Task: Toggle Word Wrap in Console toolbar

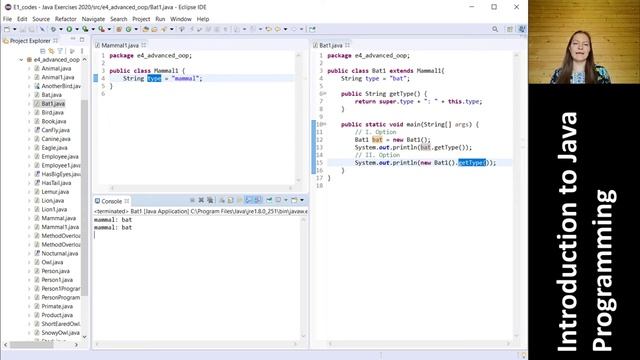Action: pyautogui.click(x=240, y=200)
